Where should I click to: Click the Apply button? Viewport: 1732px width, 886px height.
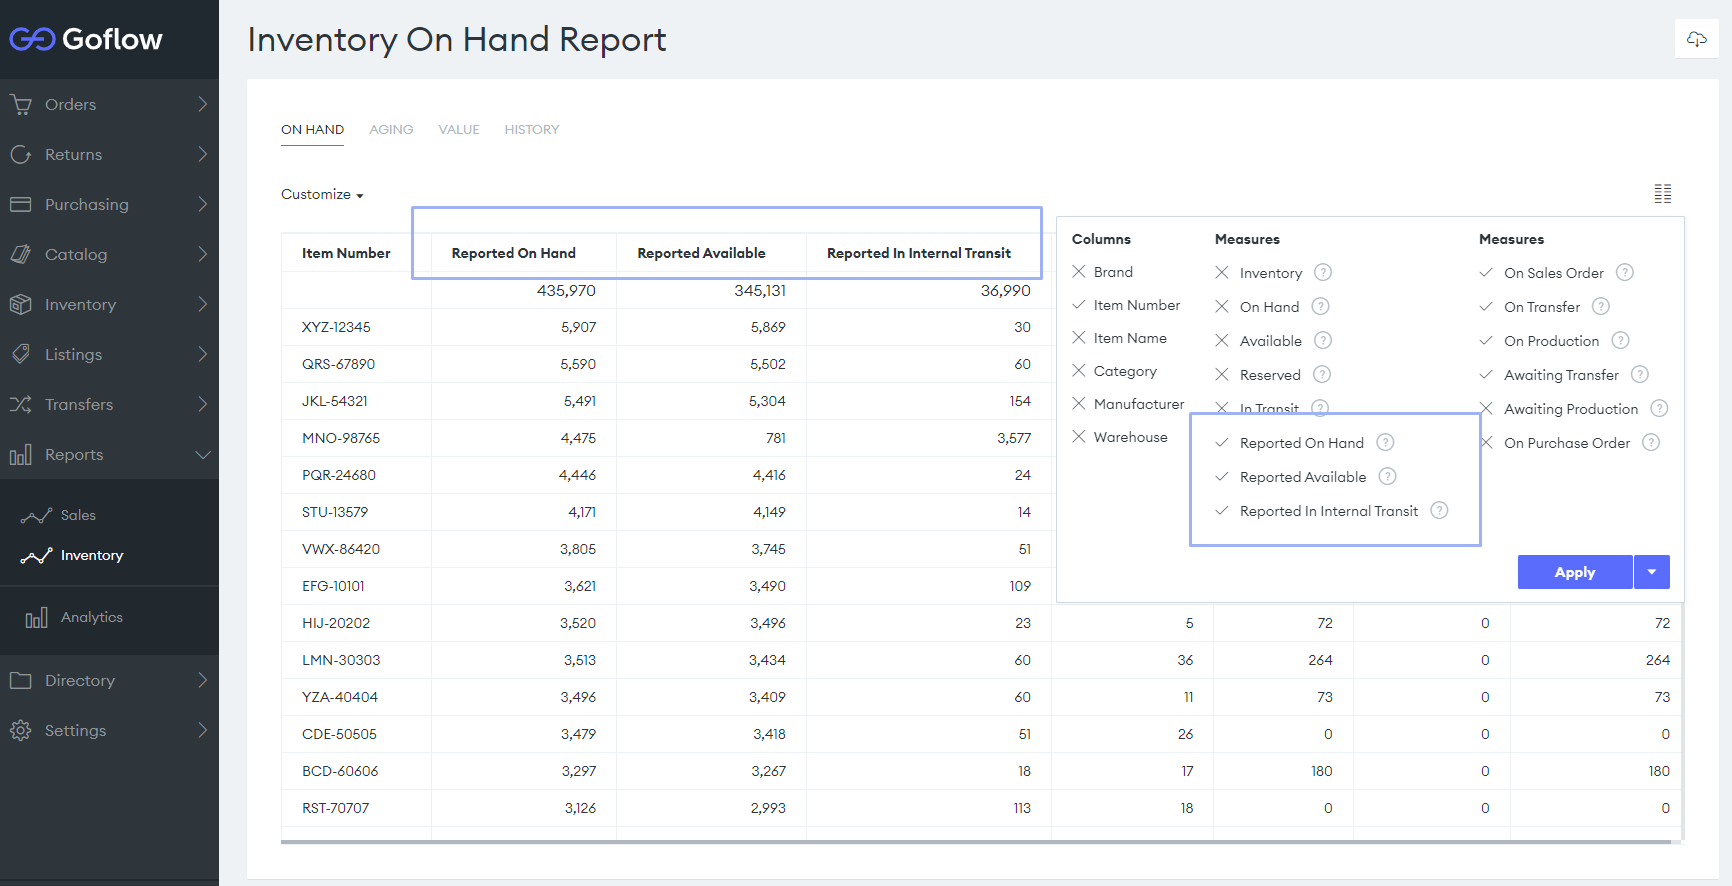point(1575,572)
